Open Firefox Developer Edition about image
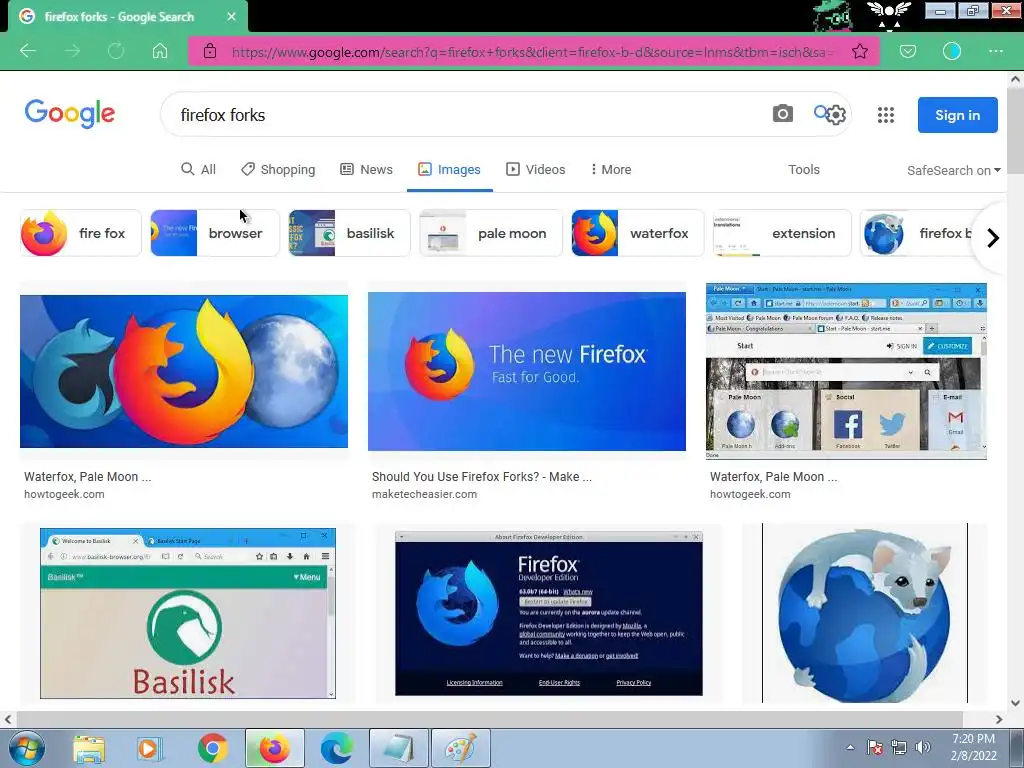The image size is (1024, 768). click(549, 613)
